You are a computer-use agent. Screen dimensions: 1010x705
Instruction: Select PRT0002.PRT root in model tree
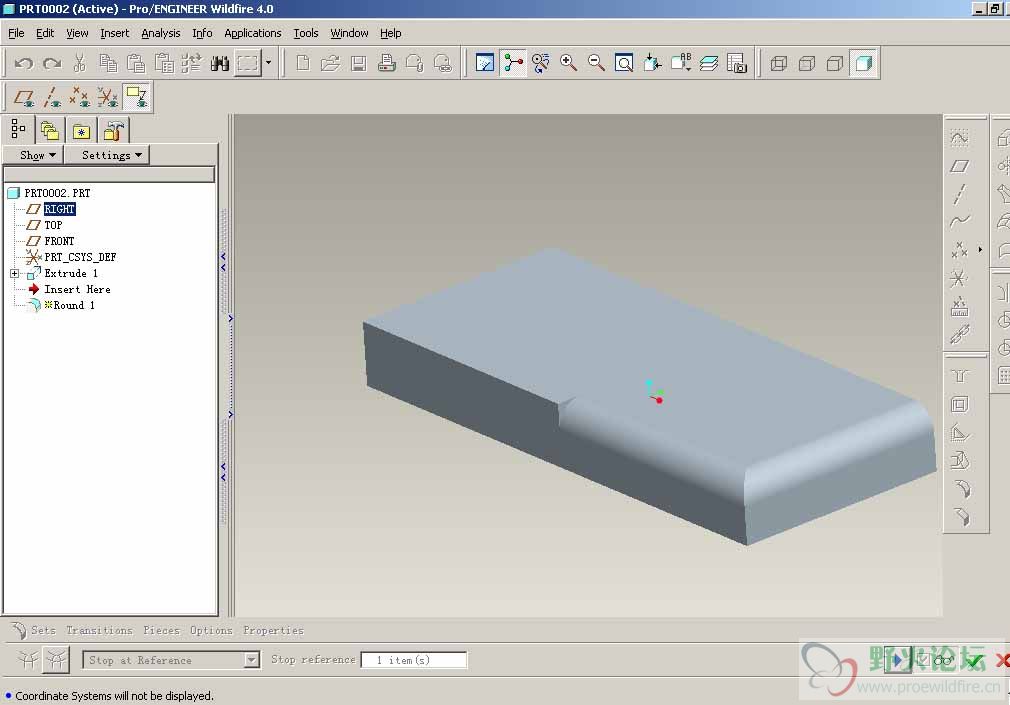(x=57, y=193)
